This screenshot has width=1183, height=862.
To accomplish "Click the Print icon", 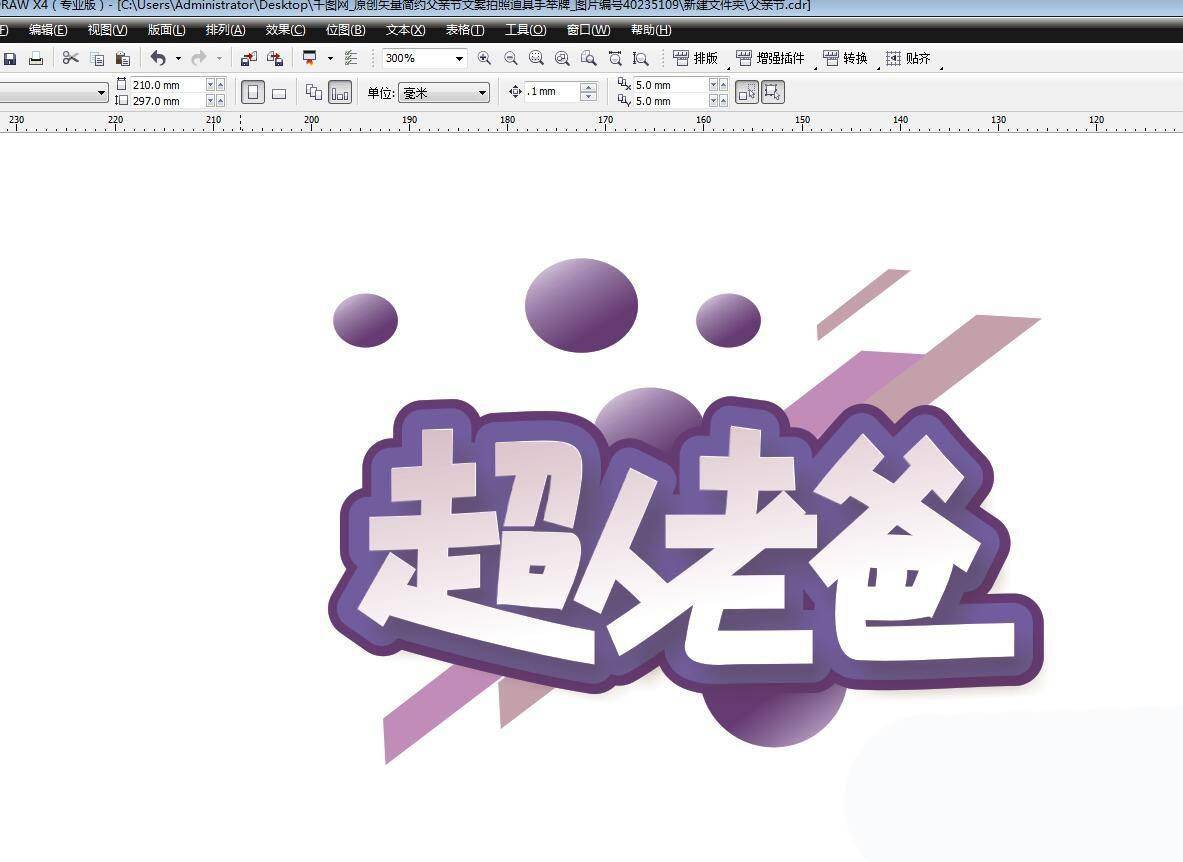I will point(36,59).
